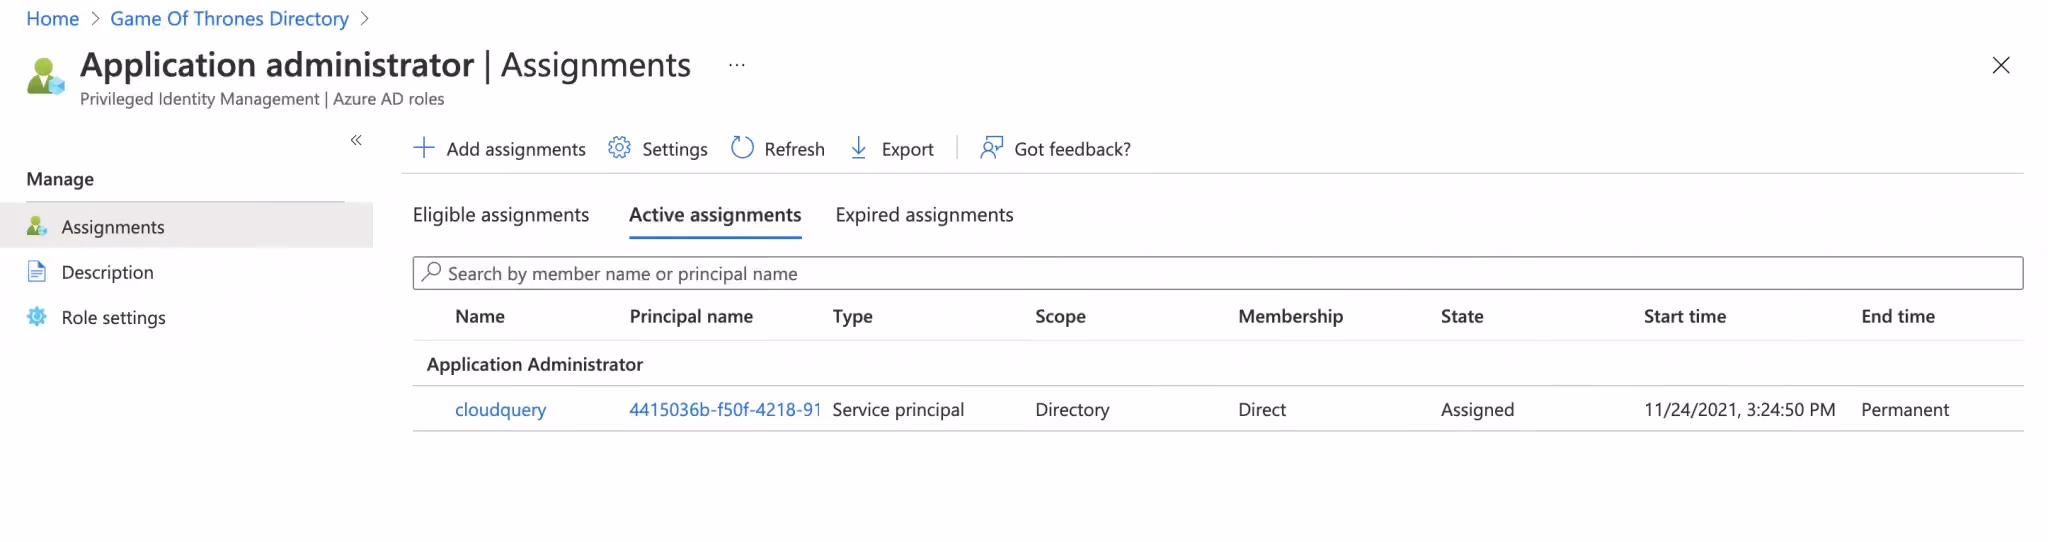Select the Active assignments tab
This screenshot has width=2048, height=542.
coord(715,215)
